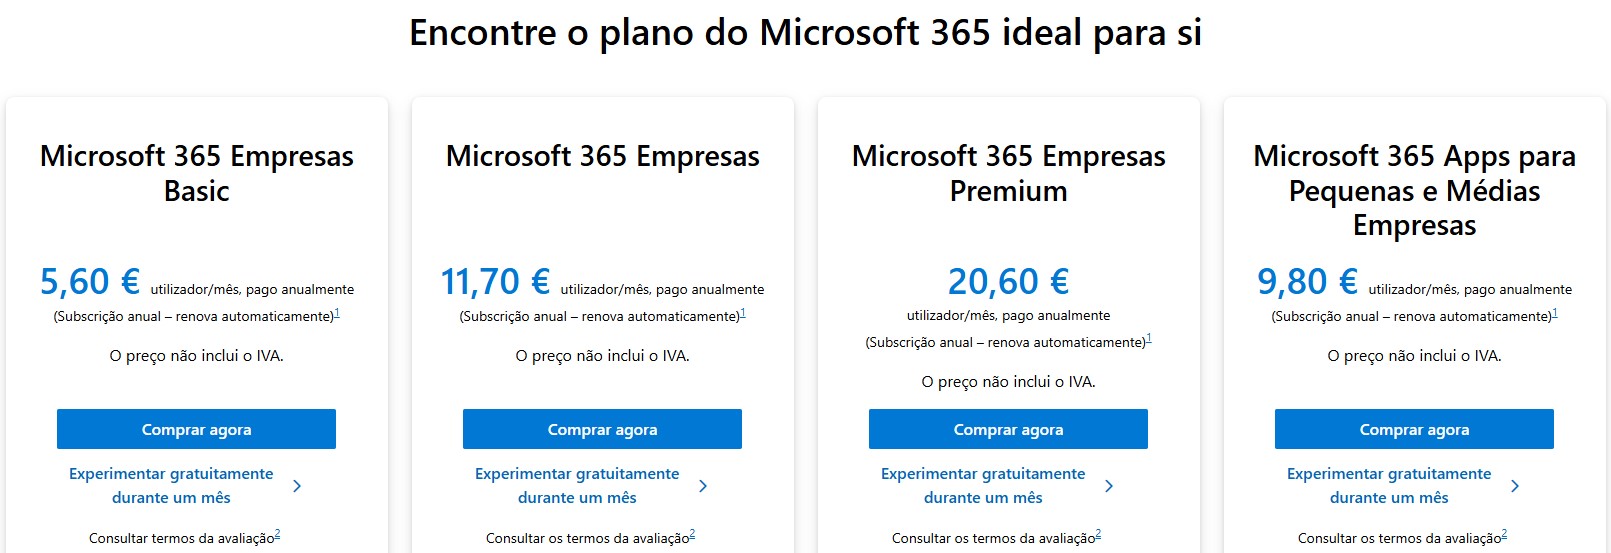Buy Microsoft 365 Apps para Pequenas e Médias Empresas
This screenshot has height=553, width=1611.
click(1414, 429)
